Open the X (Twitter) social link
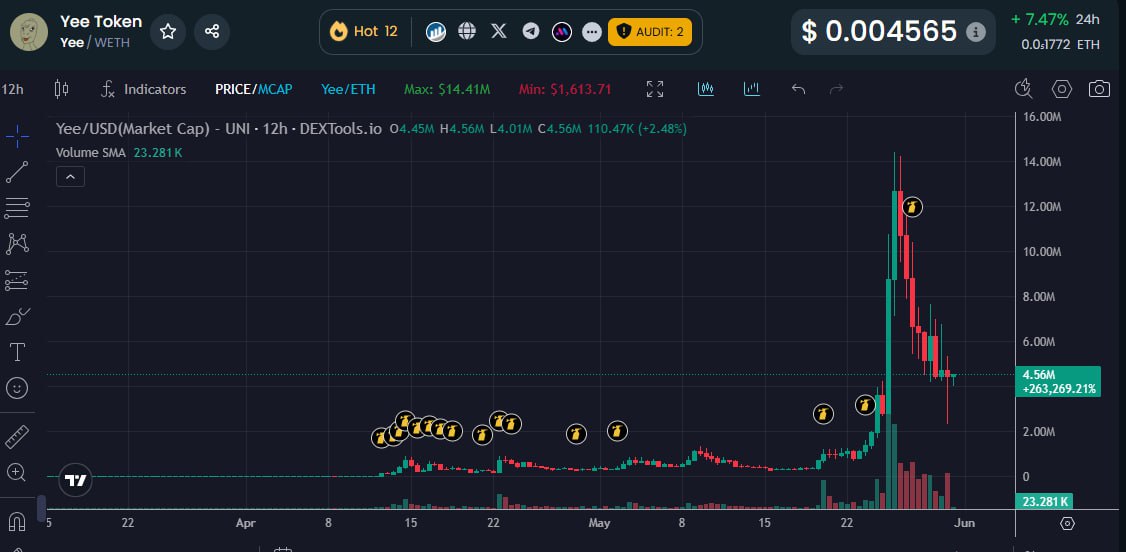This screenshot has width=1126, height=552. (x=499, y=31)
